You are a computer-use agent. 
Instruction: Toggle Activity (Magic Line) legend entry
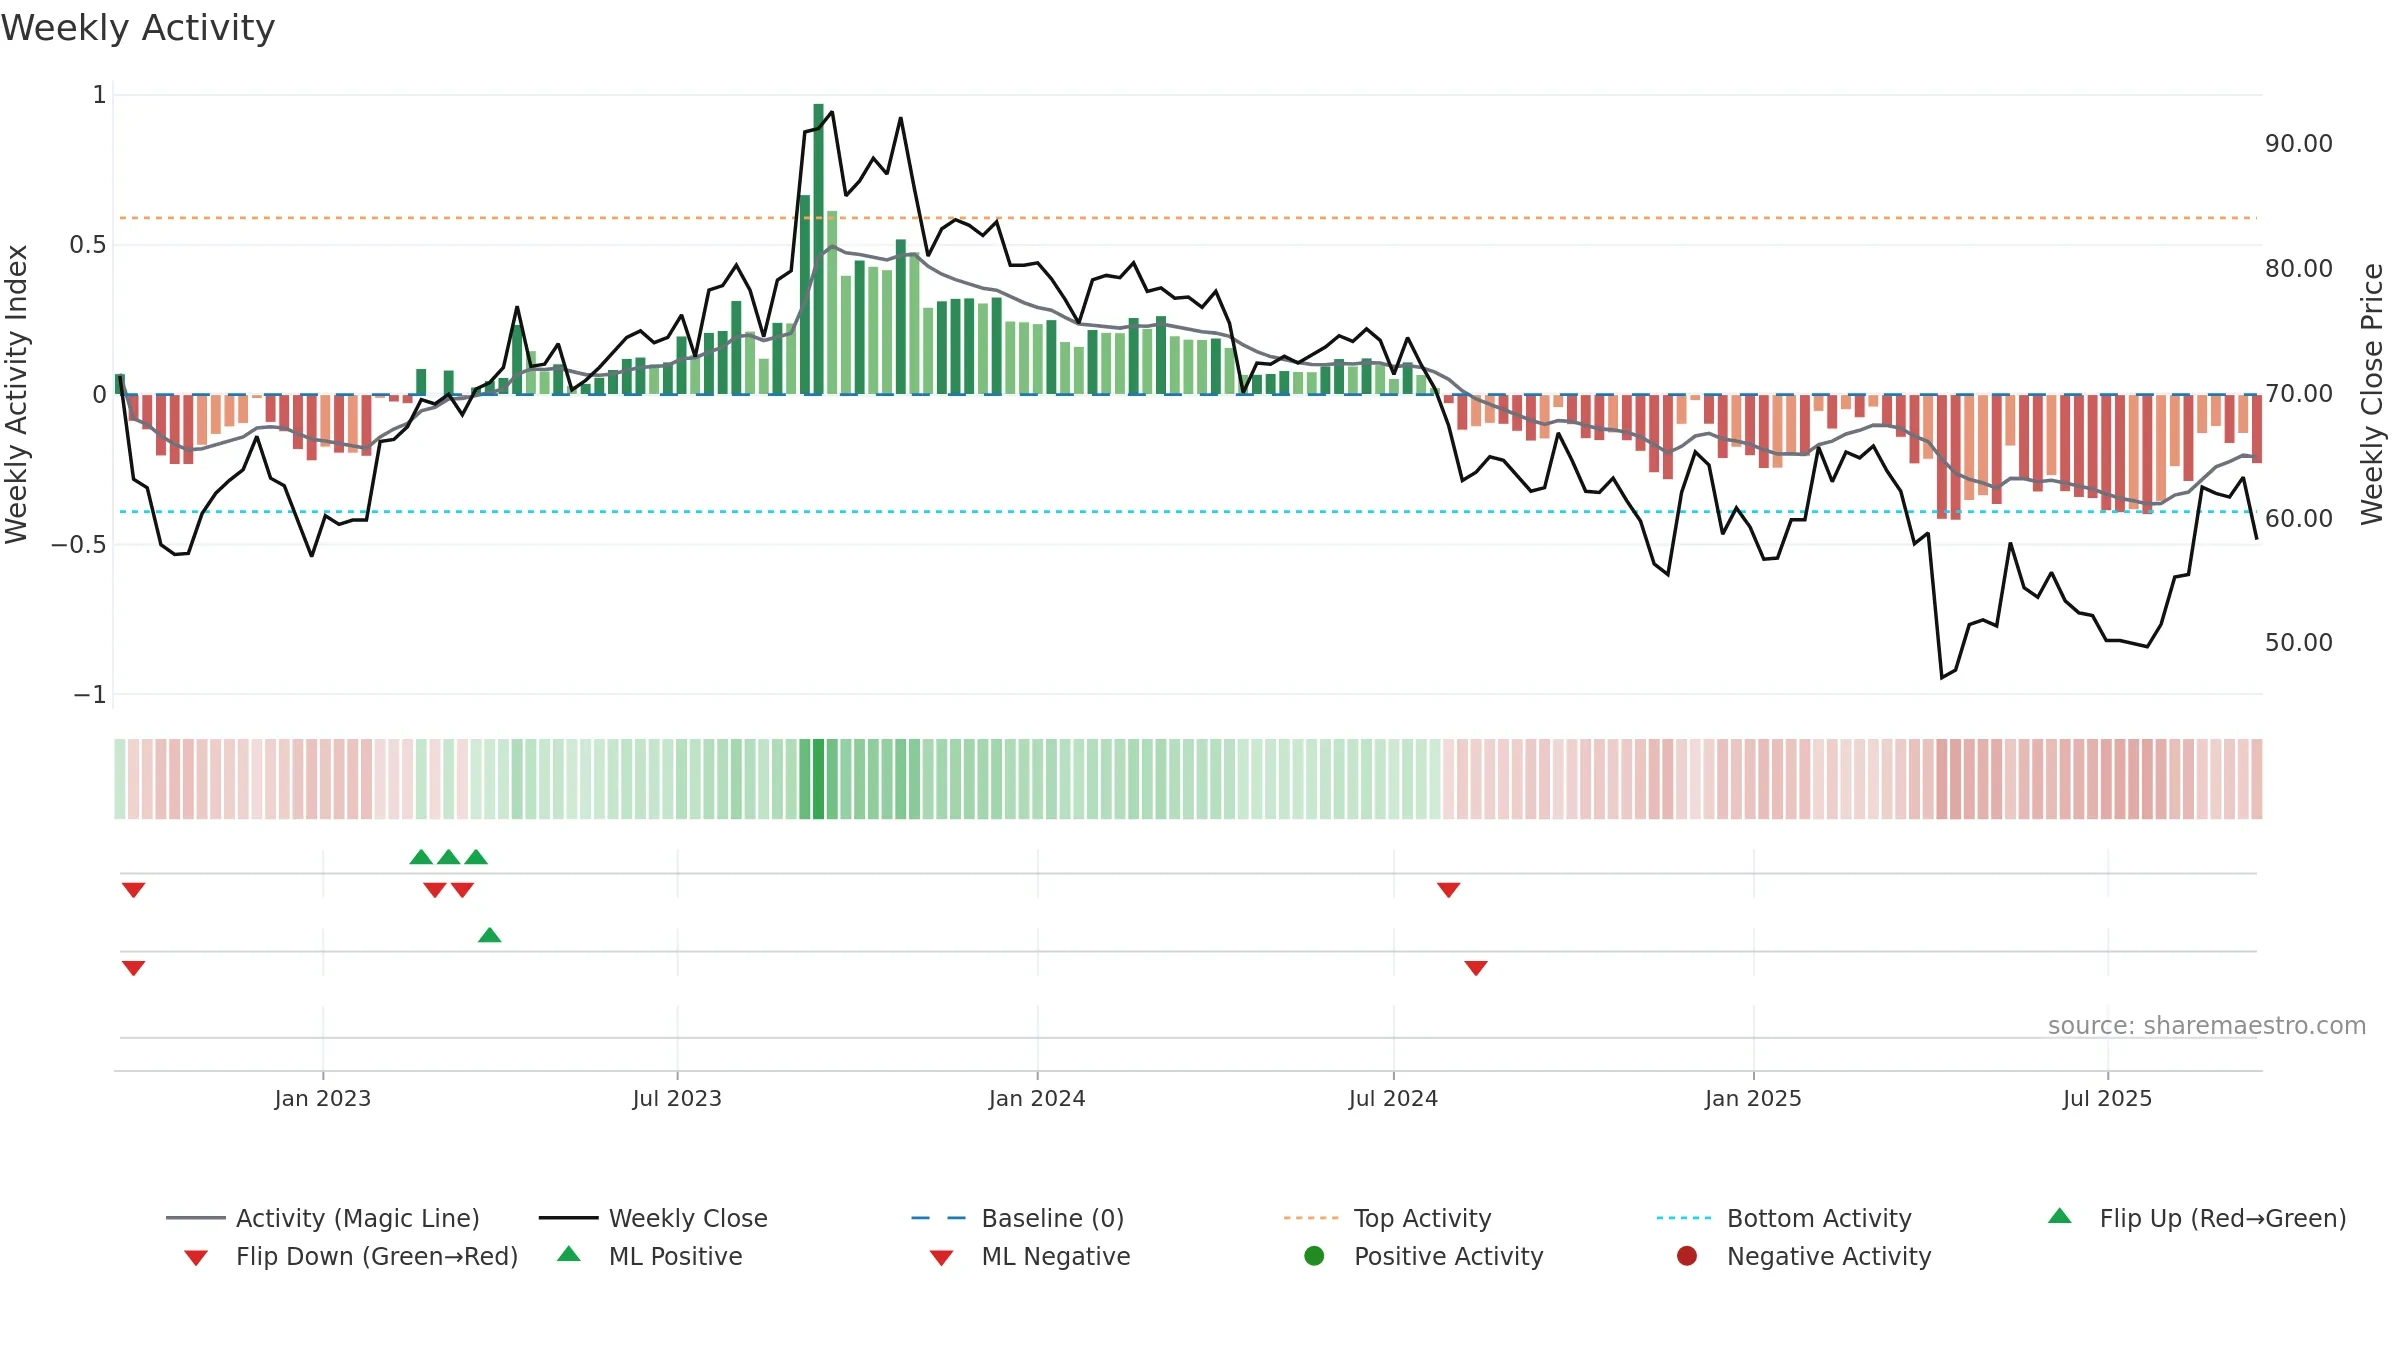323,1218
